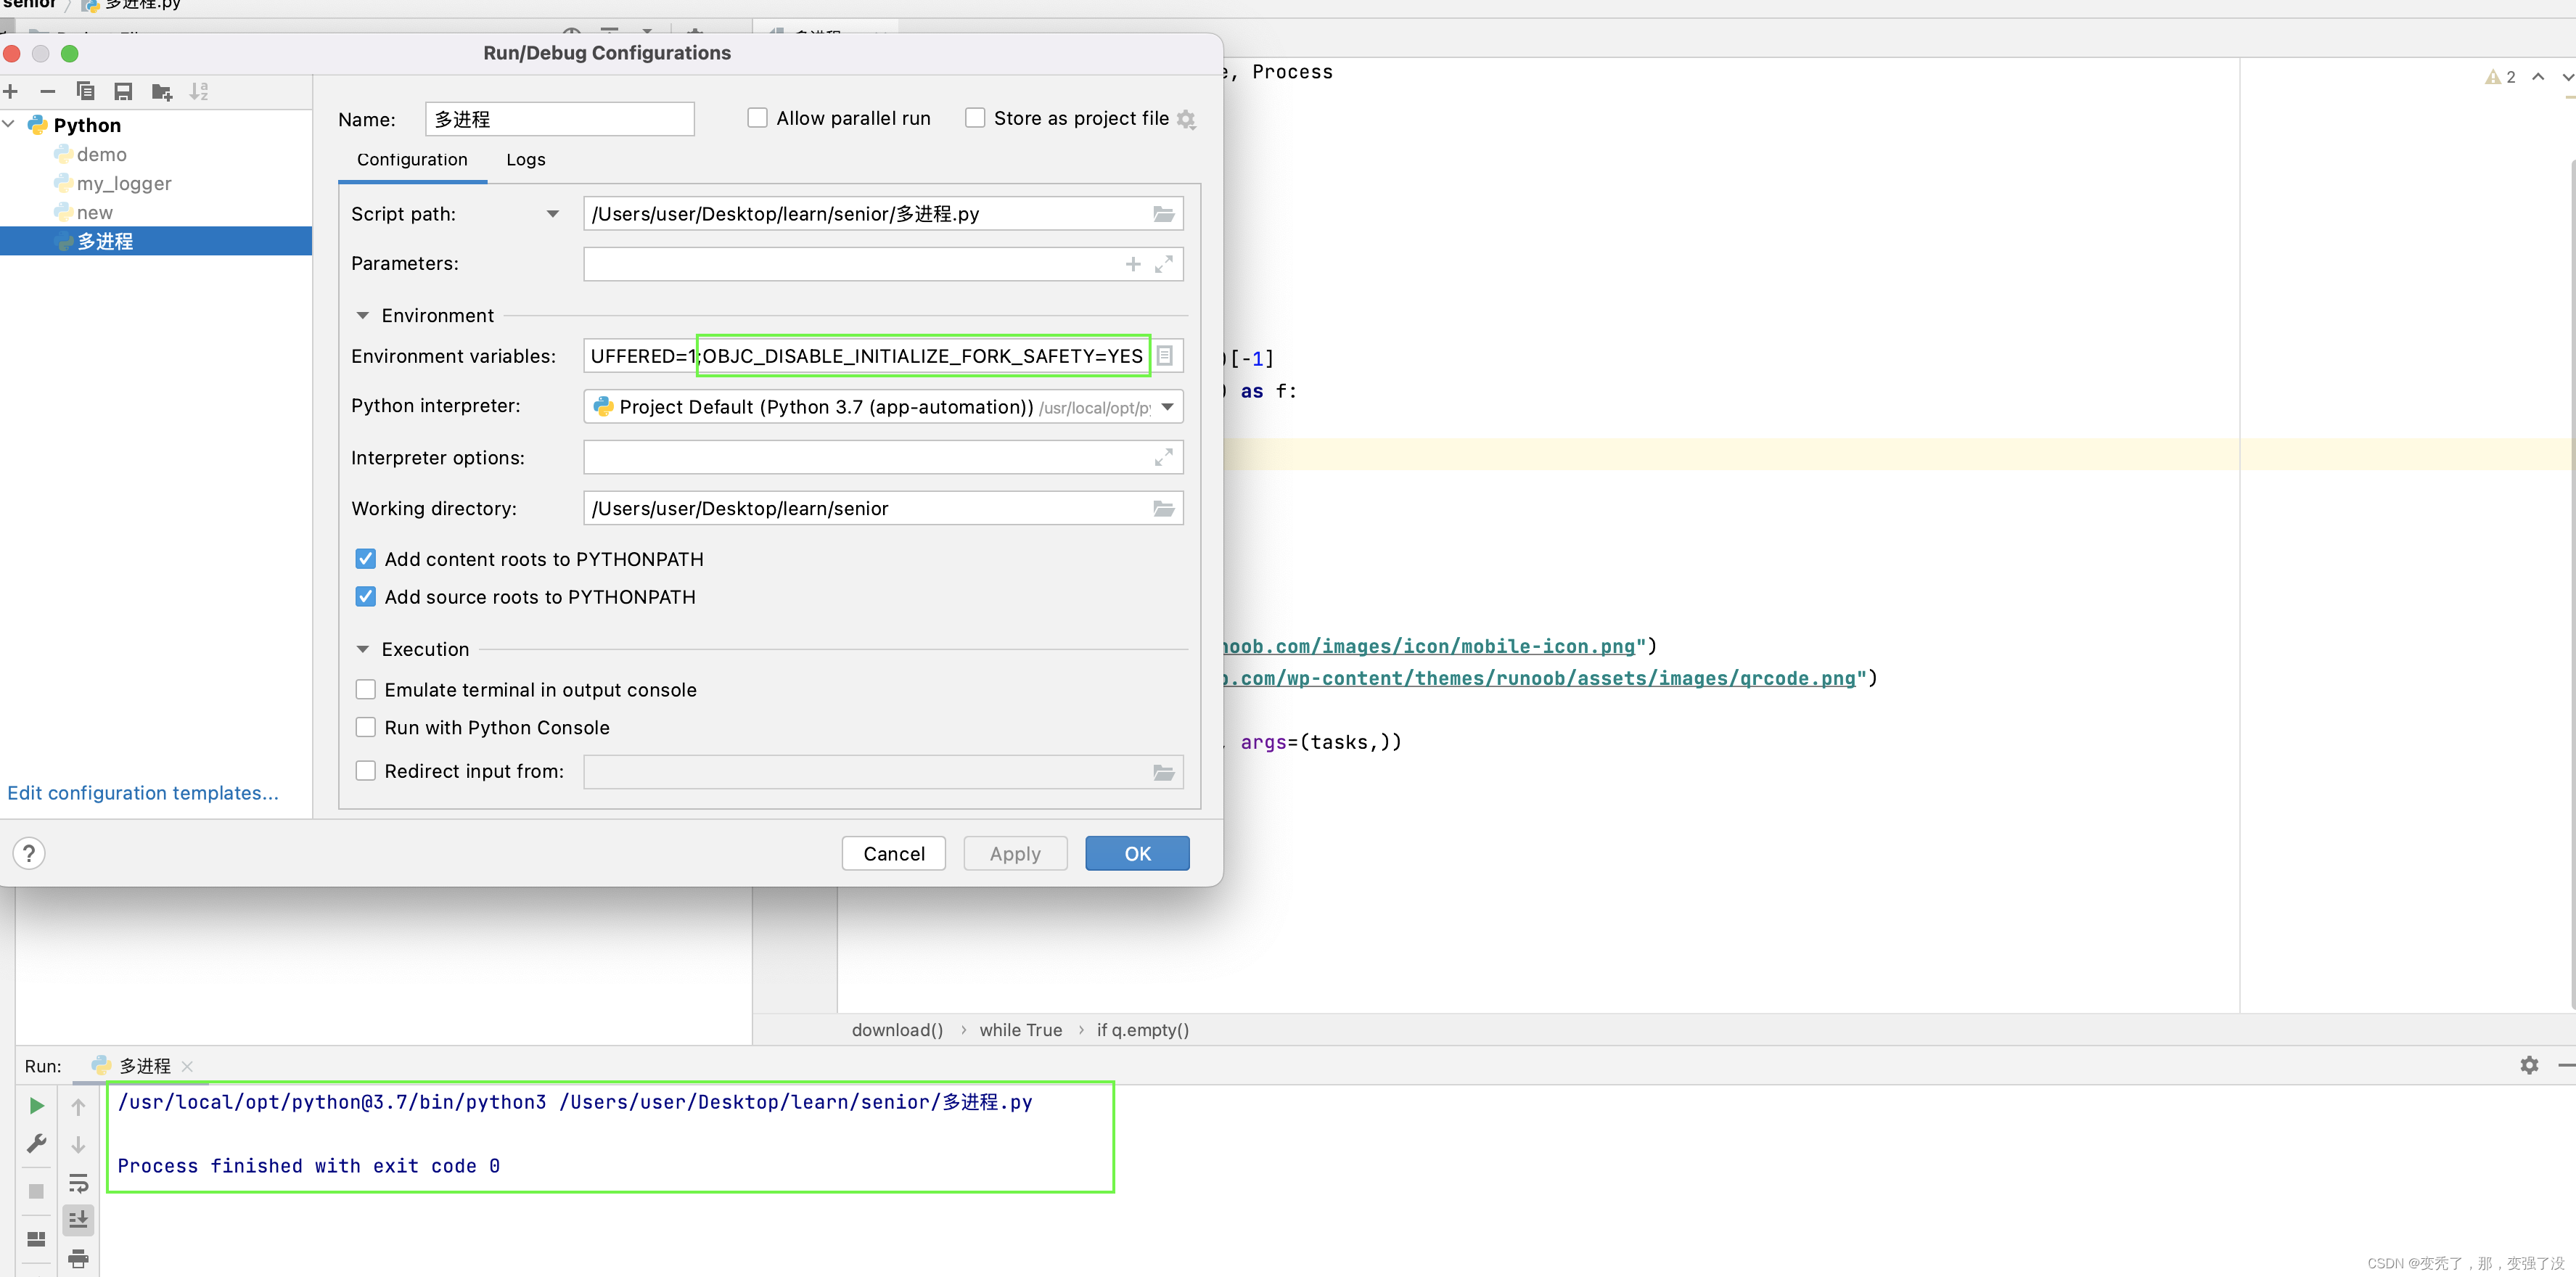Browse for script path using folder icon

[1163, 214]
